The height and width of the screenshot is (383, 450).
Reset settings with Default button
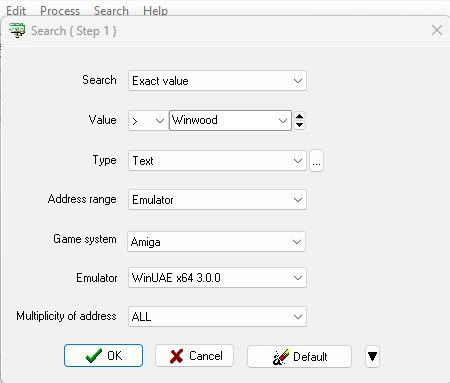point(299,357)
